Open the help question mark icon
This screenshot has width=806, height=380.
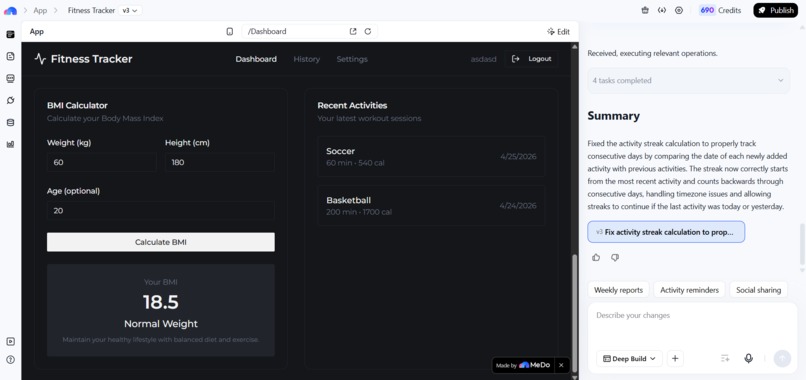10,359
